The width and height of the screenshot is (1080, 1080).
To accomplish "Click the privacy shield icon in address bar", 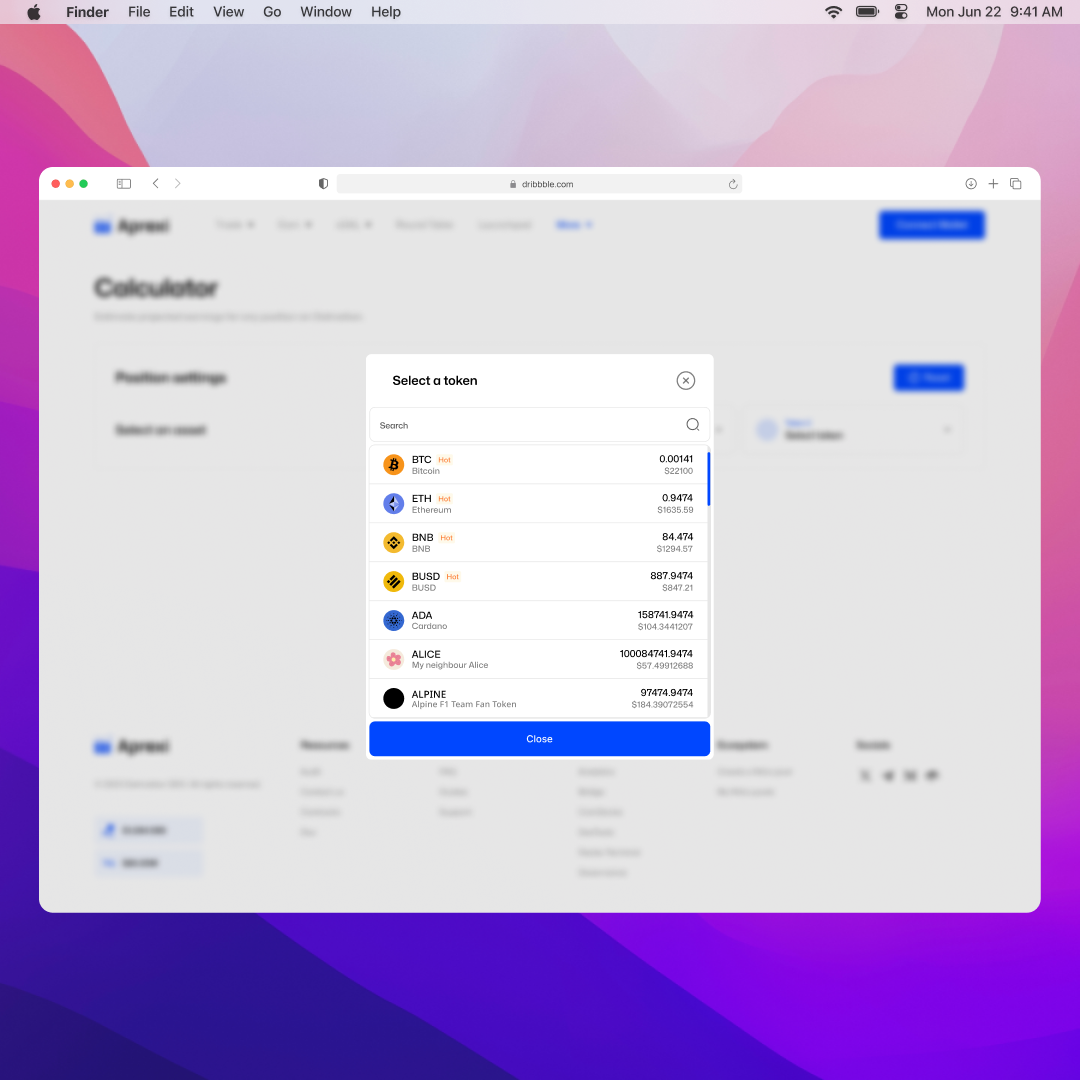I will tap(322, 184).
